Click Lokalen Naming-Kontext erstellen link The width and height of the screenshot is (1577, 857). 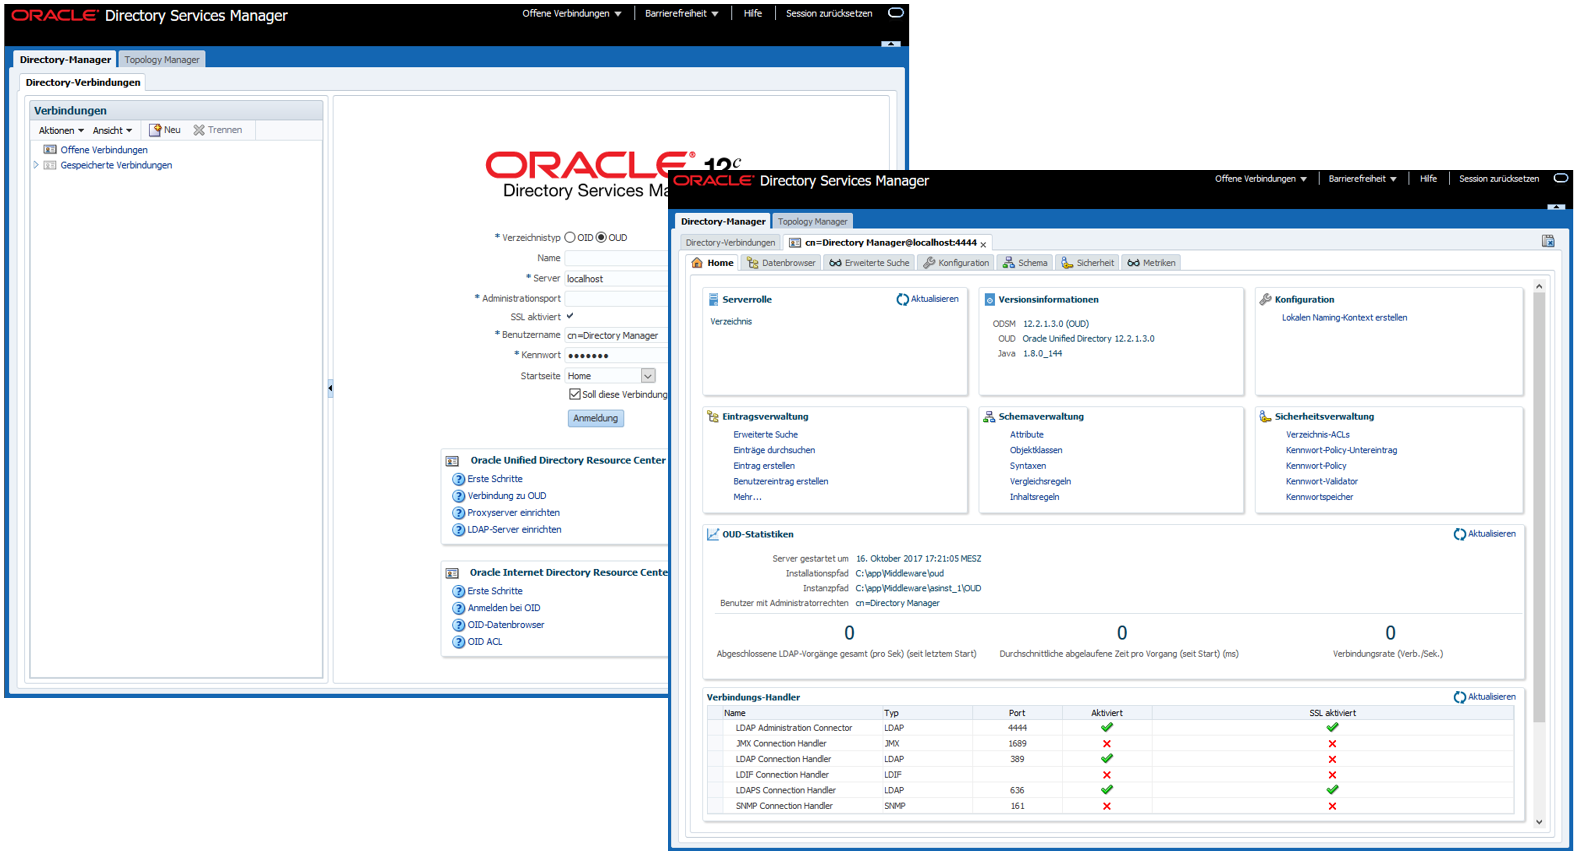click(x=1344, y=318)
